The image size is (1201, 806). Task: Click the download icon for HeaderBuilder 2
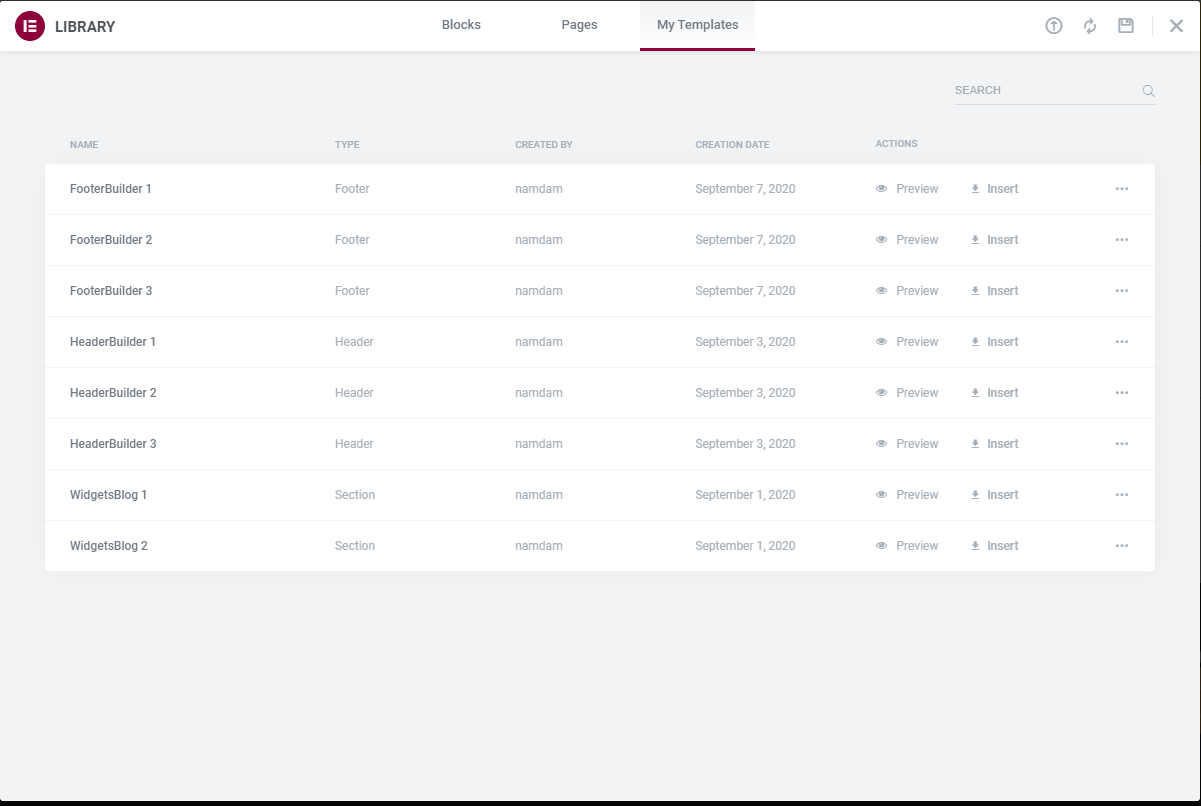tap(975, 393)
